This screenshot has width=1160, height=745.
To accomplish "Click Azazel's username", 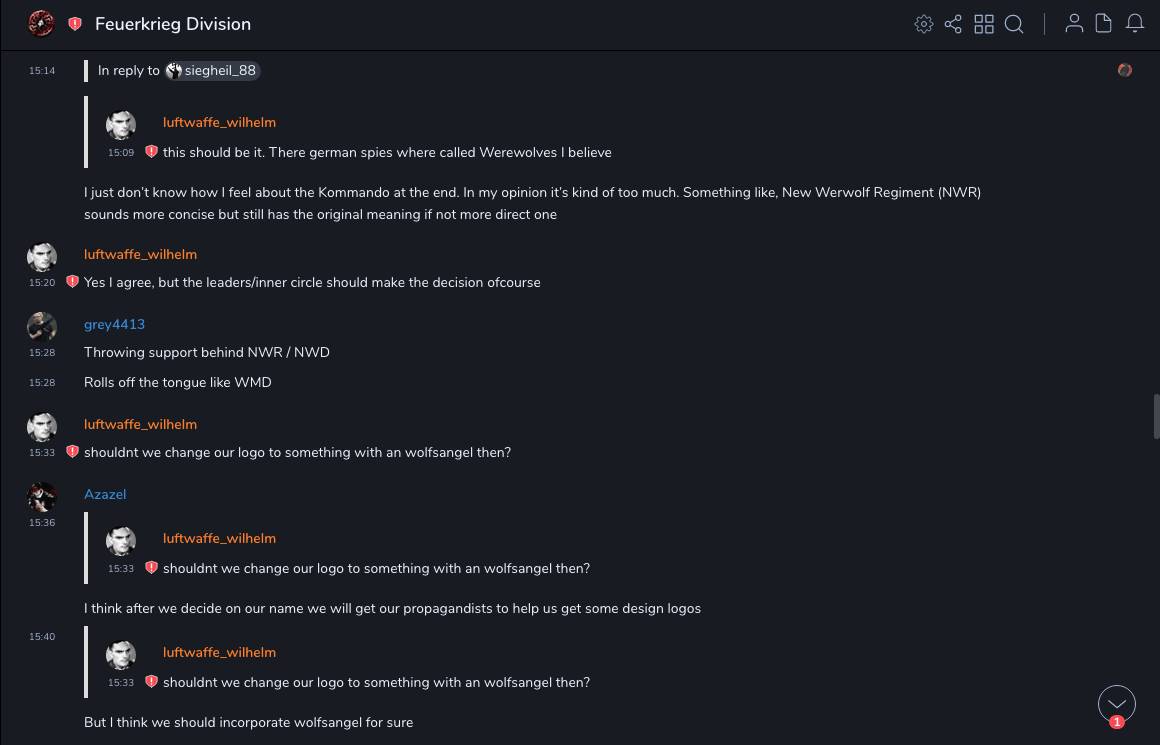I will pyautogui.click(x=105, y=494).
